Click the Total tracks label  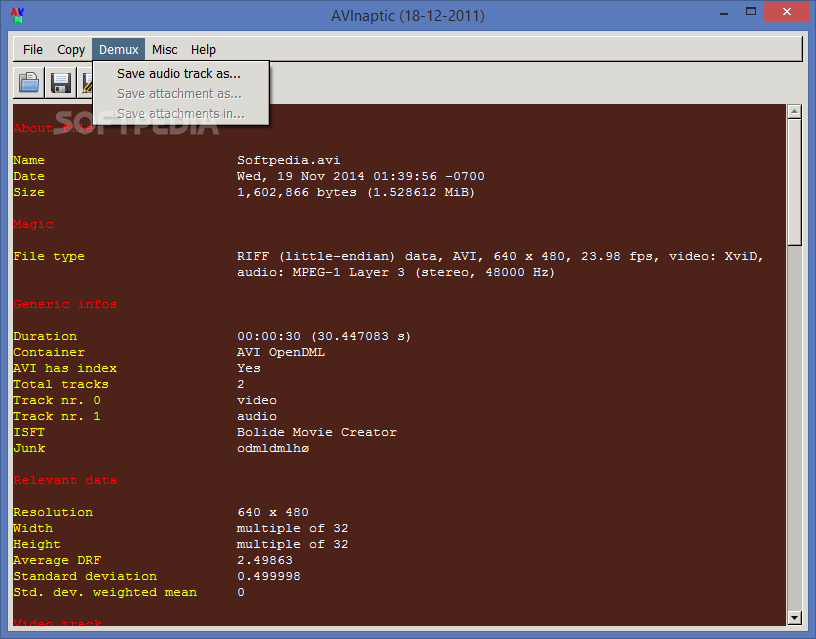pos(61,385)
